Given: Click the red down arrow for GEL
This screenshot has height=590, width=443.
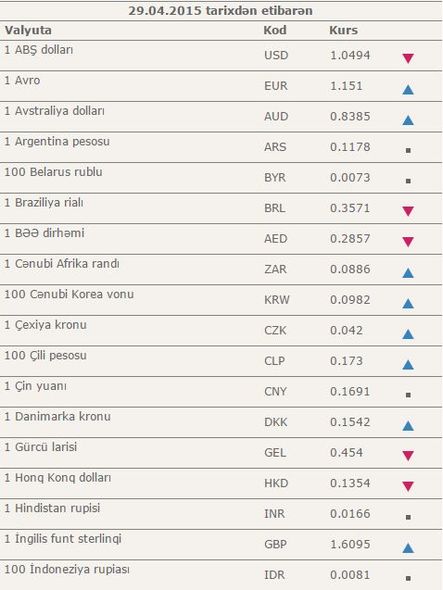Looking at the screenshot, I should coord(408,456).
